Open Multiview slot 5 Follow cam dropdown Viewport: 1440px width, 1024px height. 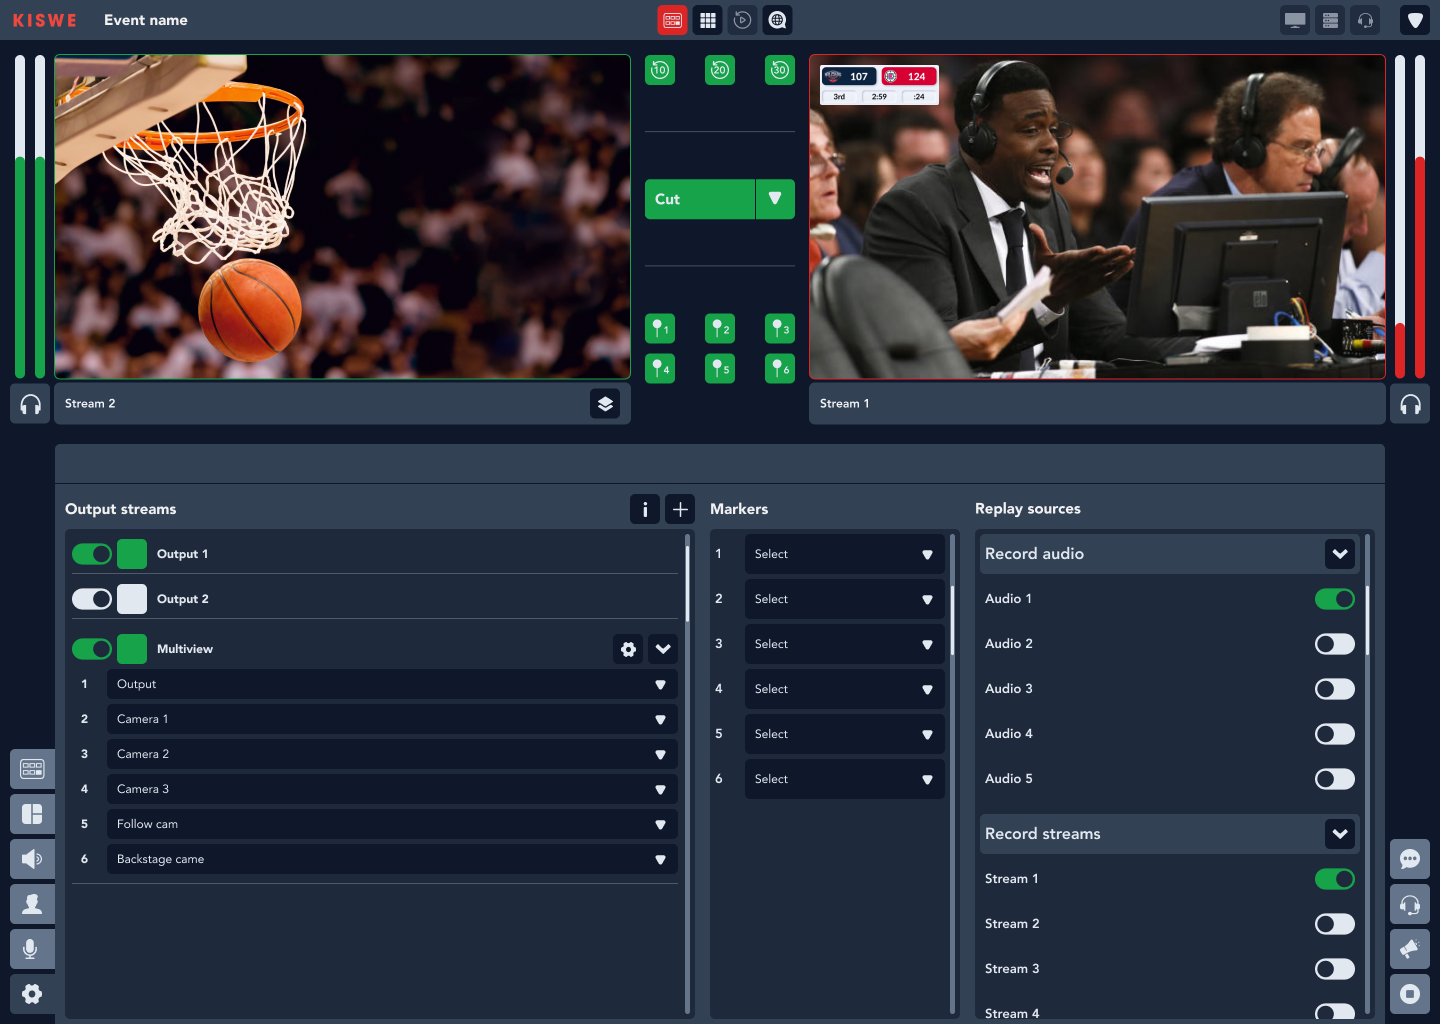click(392, 824)
